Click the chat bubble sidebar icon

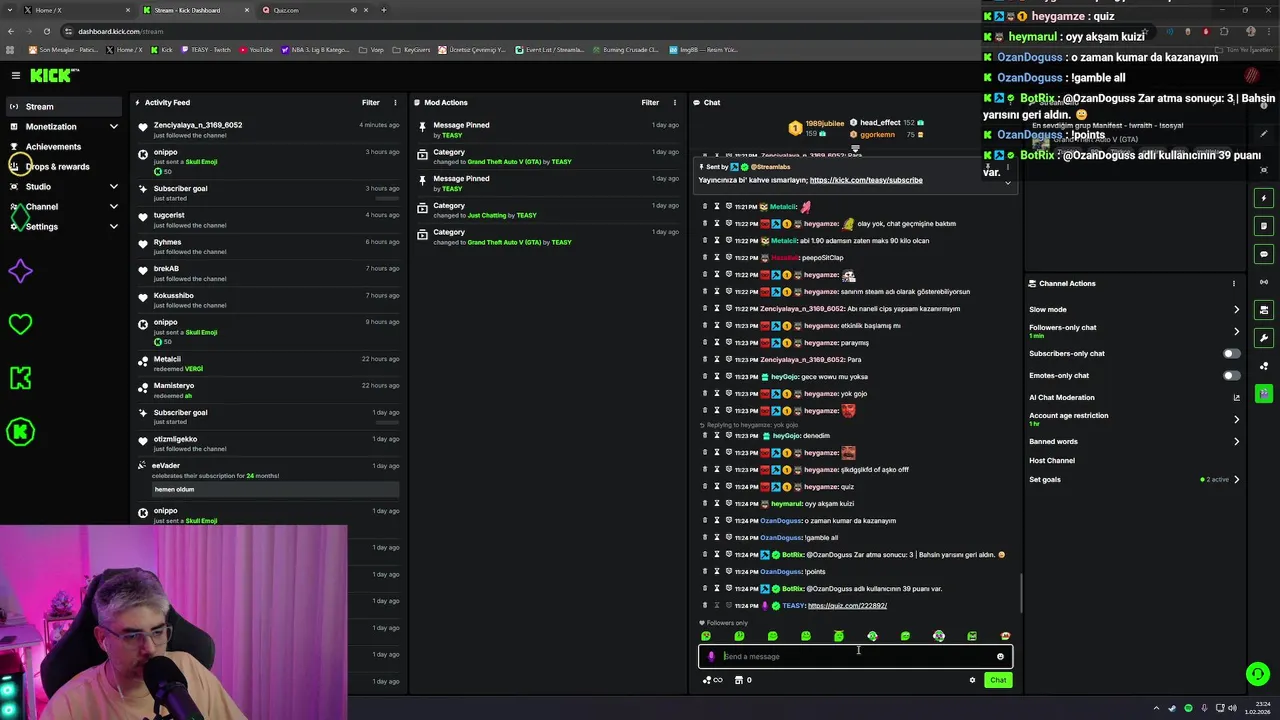point(1264,254)
